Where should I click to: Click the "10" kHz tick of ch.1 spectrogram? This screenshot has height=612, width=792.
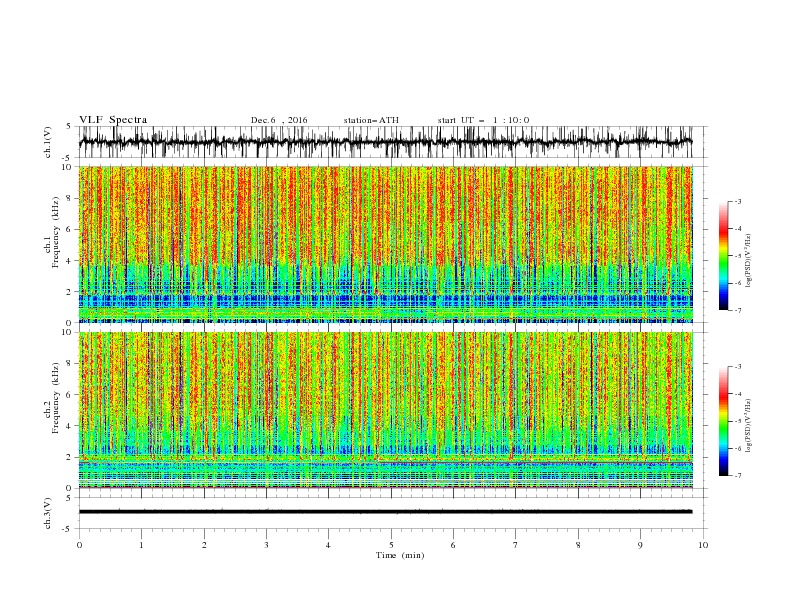pos(67,167)
